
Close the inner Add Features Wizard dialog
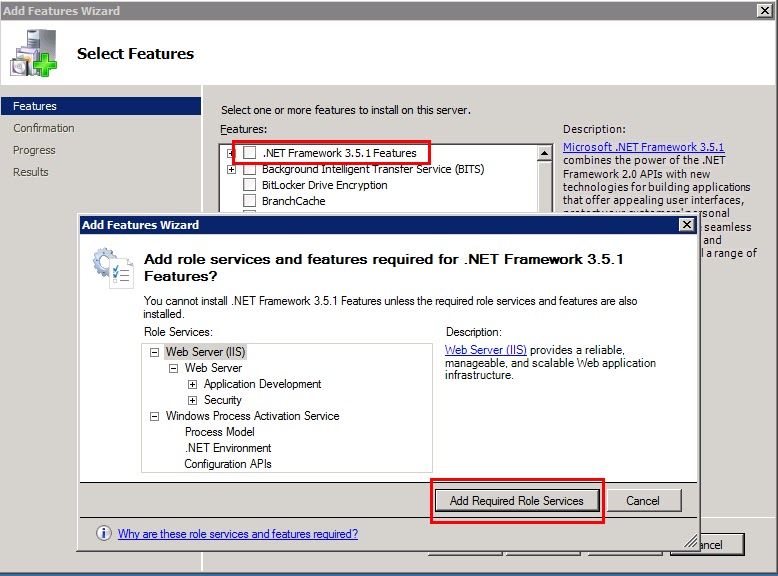686,225
